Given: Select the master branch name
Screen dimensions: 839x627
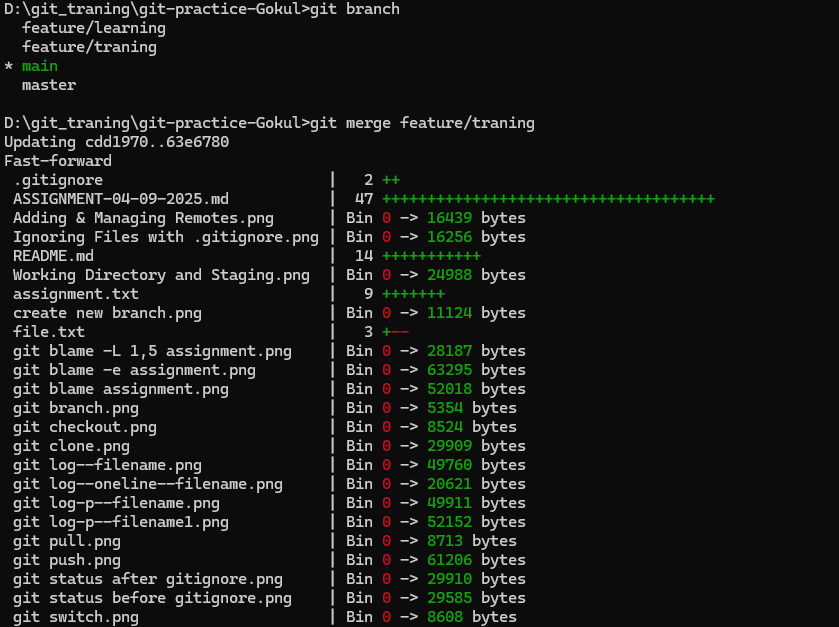Looking at the screenshot, I should click(49, 85).
